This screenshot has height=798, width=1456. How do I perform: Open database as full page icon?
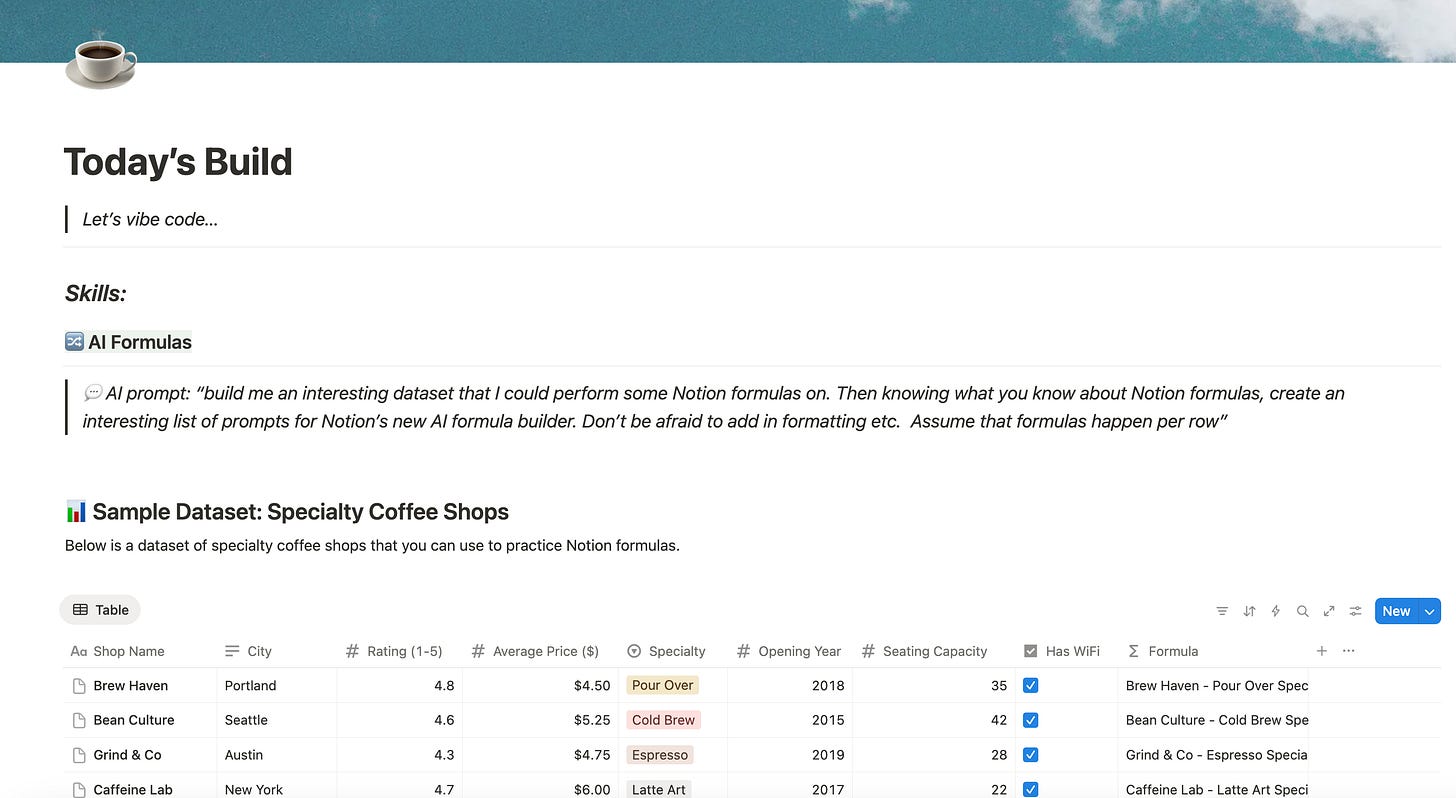[x=1329, y=611]
